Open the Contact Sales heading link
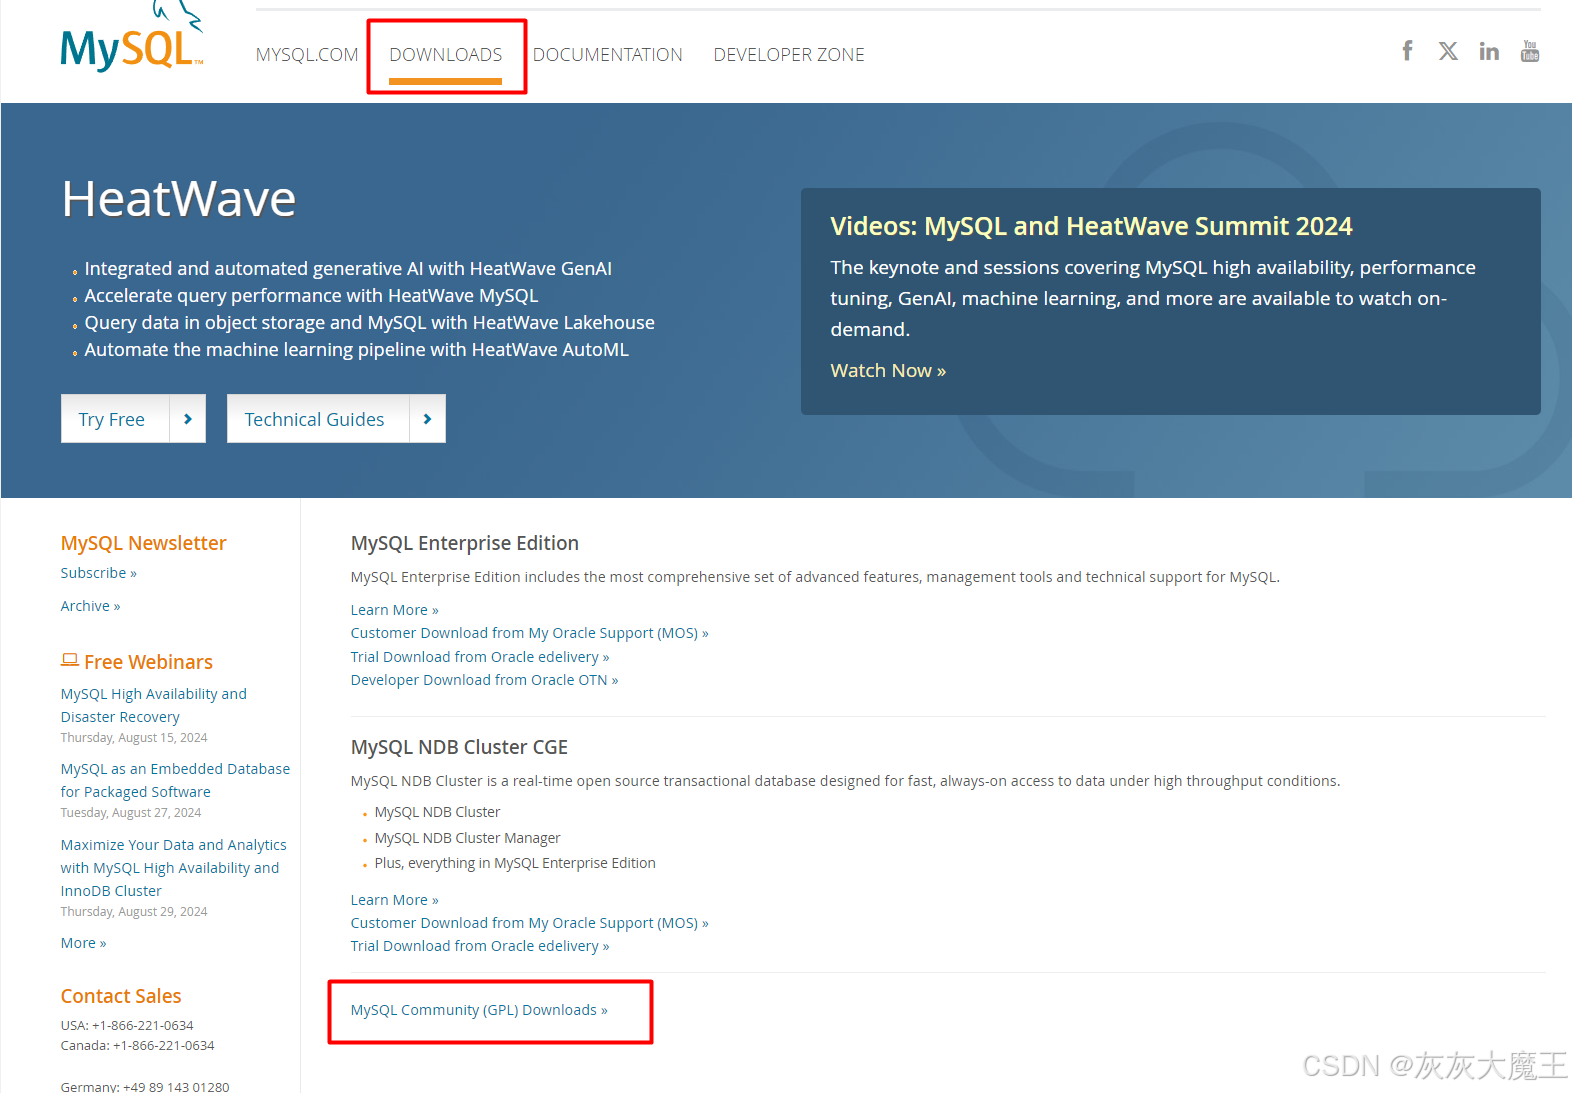 point(121,996)
